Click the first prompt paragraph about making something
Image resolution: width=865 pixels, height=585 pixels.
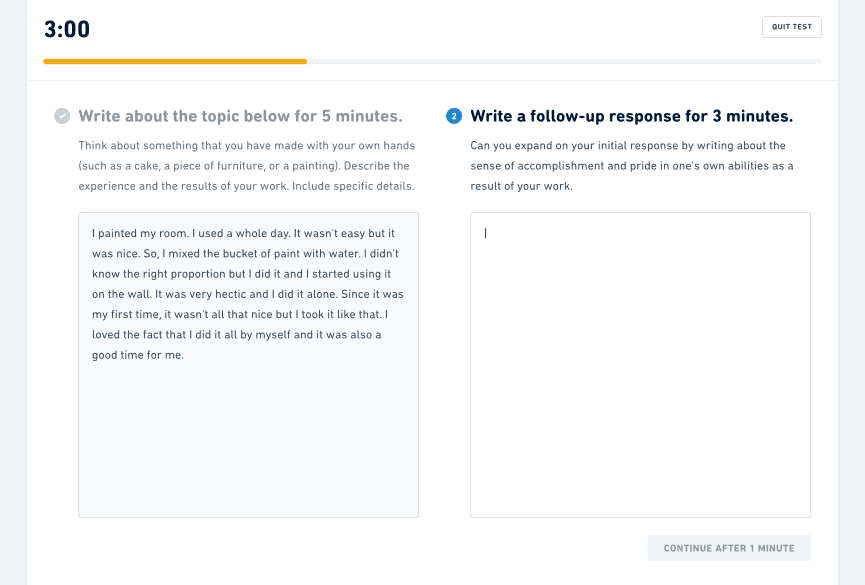pyautogui.click(x=247, y=166)
